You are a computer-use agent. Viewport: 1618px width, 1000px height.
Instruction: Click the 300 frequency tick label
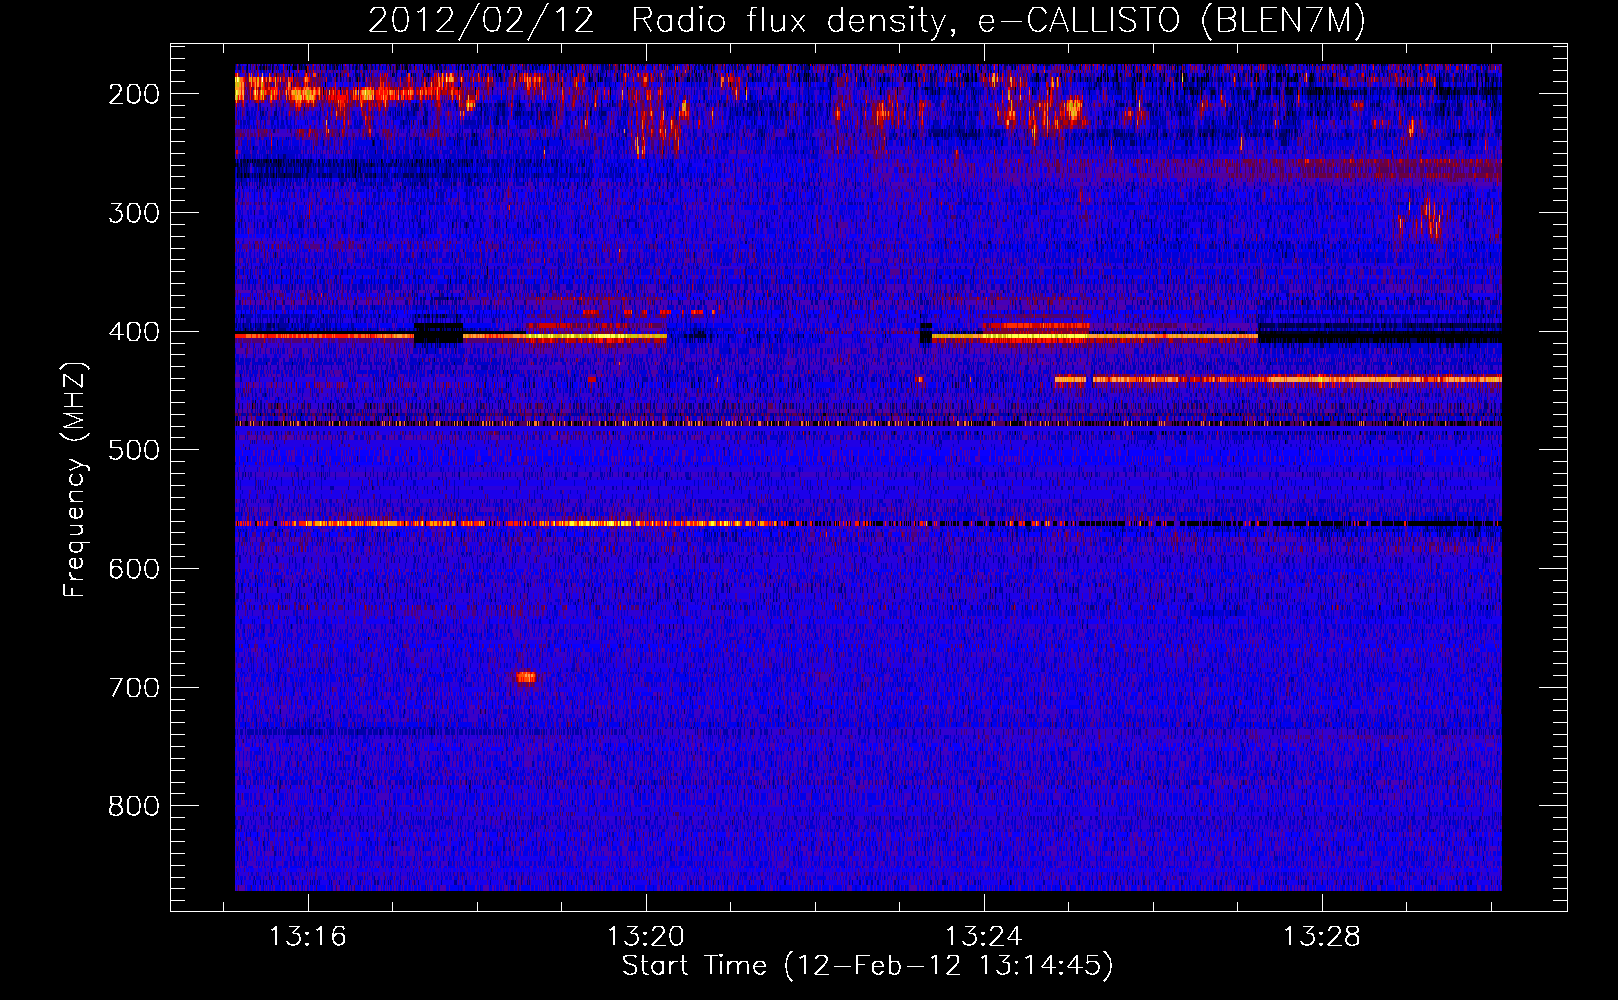click(134, 213)
